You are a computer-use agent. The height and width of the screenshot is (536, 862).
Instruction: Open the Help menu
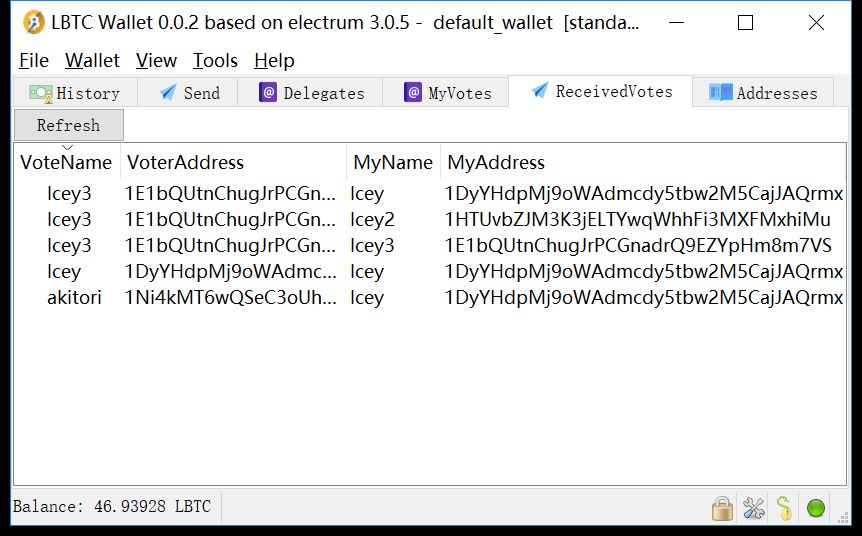[274, 61]
